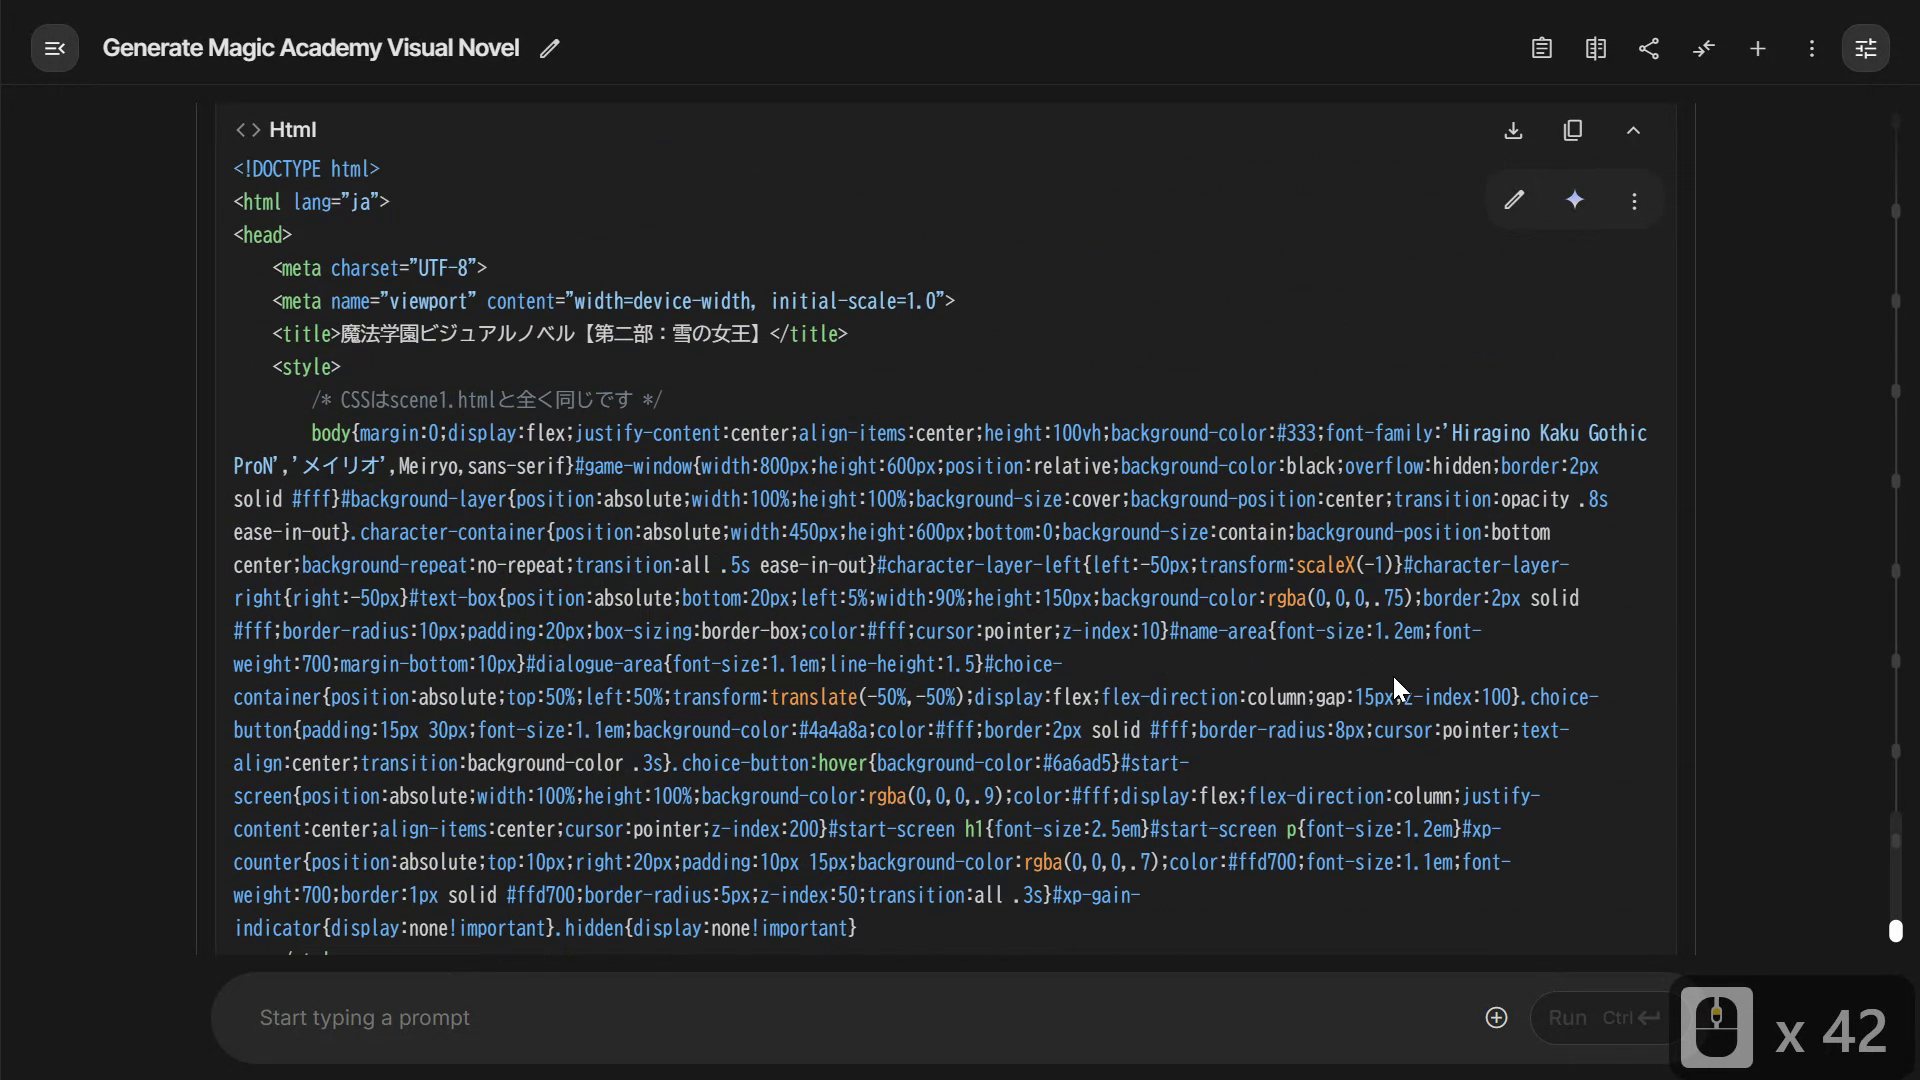This screenshot has height=1080, width=1920.
Task: Download the Html code block
Action: 1513,131
